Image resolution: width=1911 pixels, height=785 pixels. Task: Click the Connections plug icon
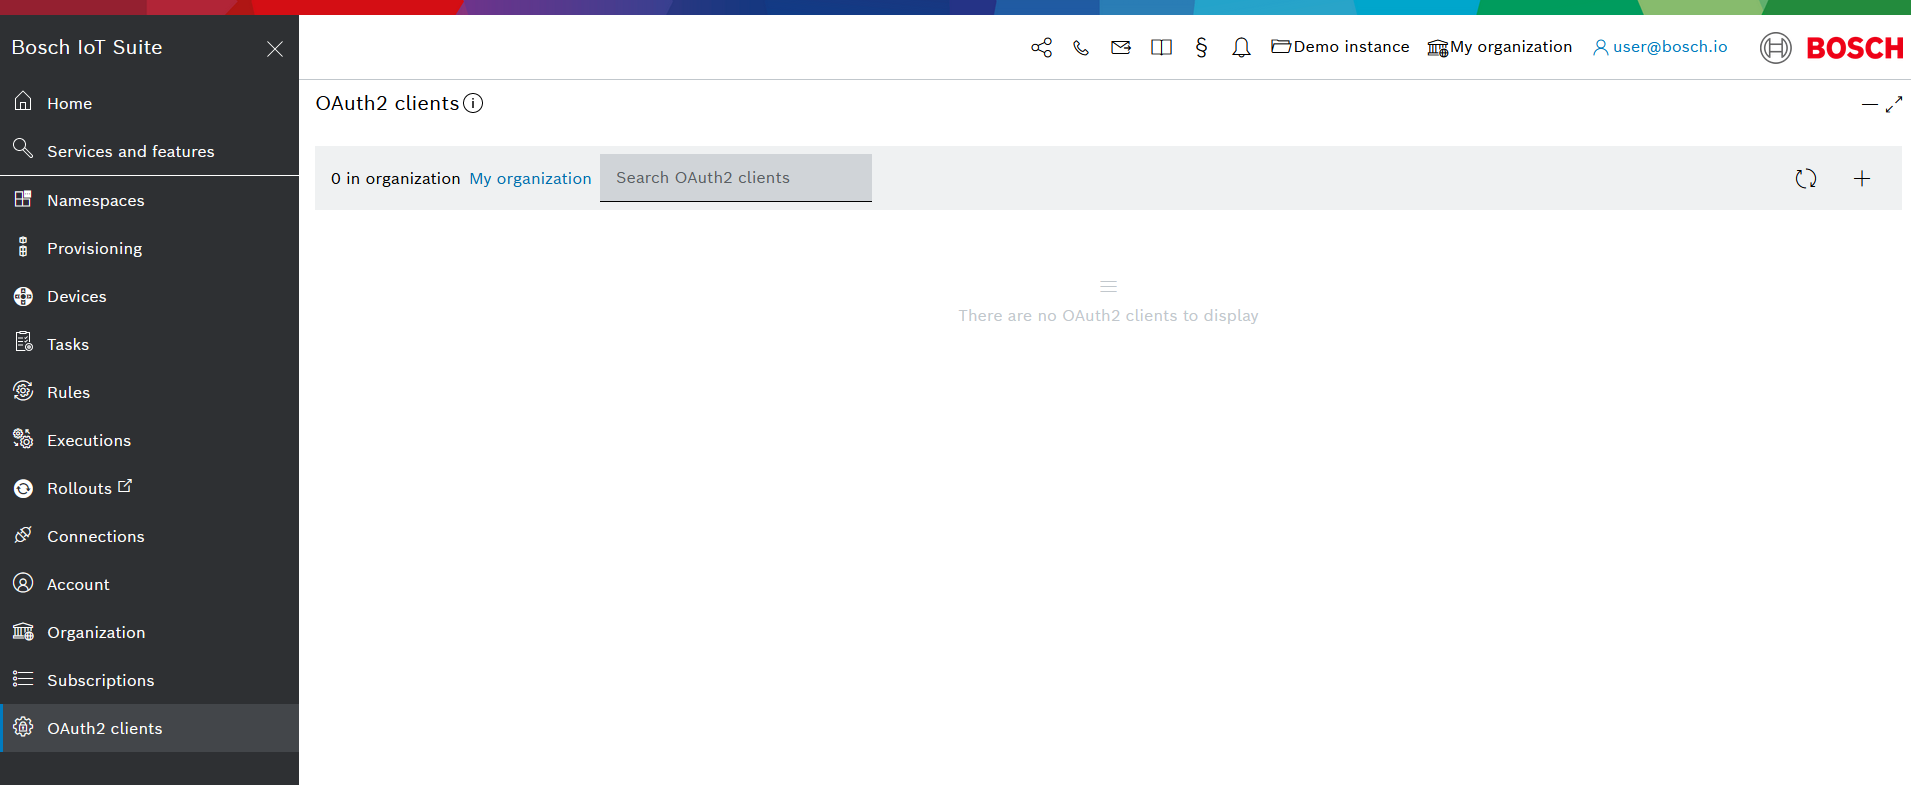[x=23, y=535]
